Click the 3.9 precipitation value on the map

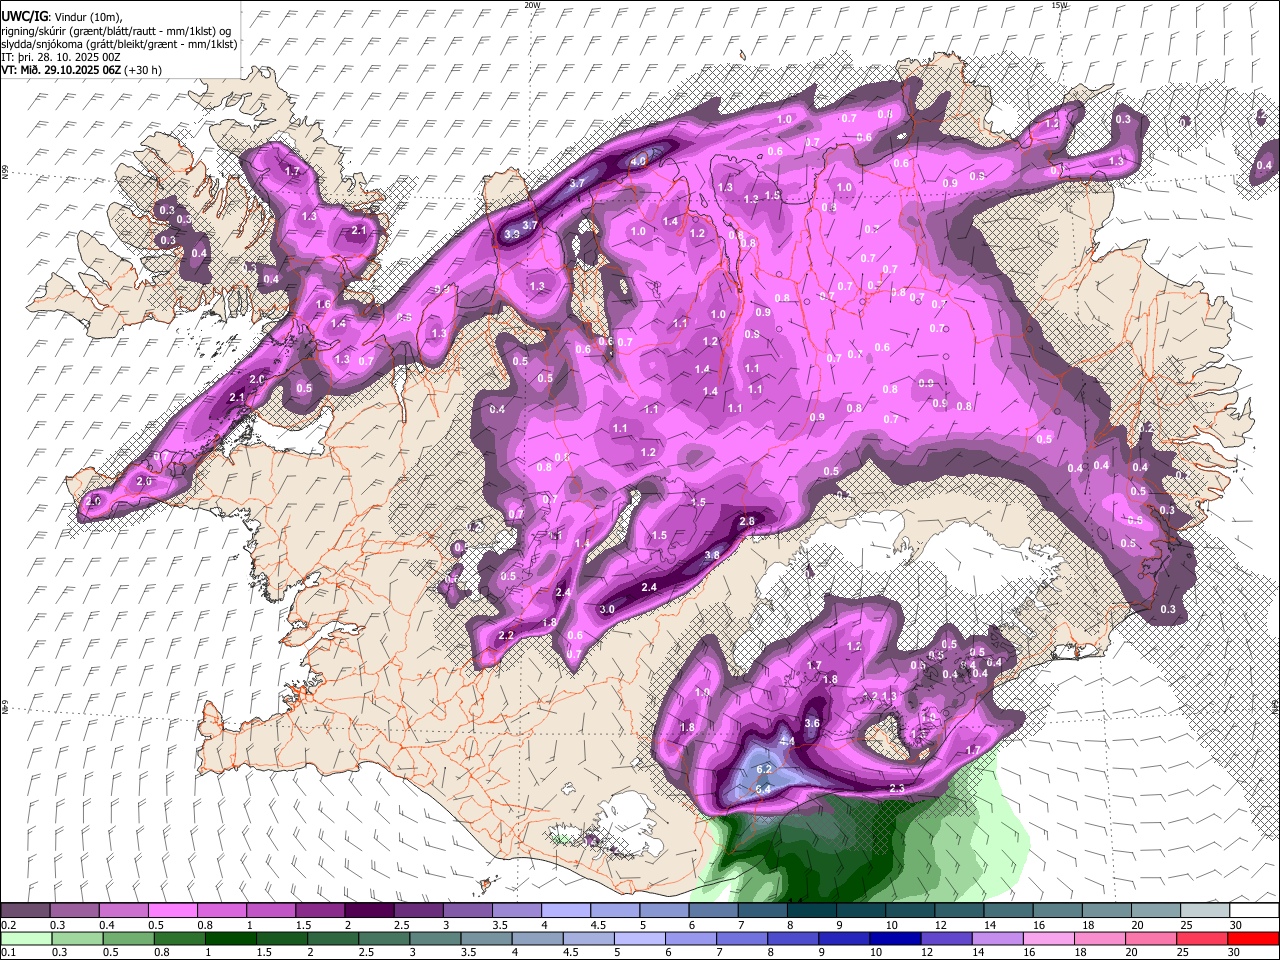512,234
